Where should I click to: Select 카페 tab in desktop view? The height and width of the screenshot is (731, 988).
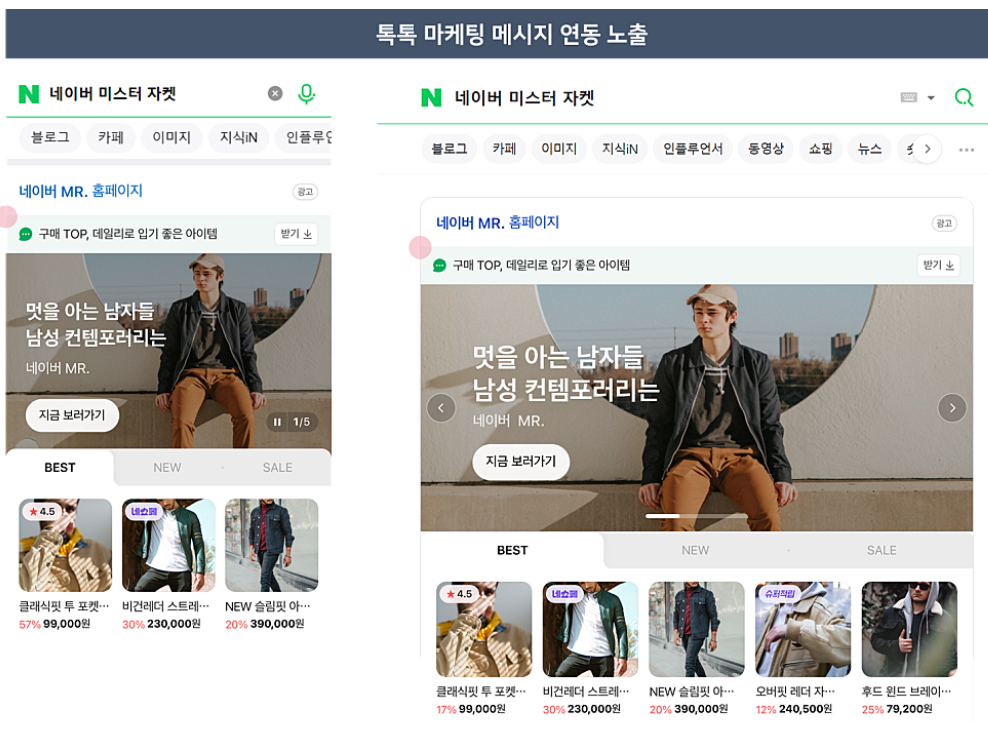504,149
